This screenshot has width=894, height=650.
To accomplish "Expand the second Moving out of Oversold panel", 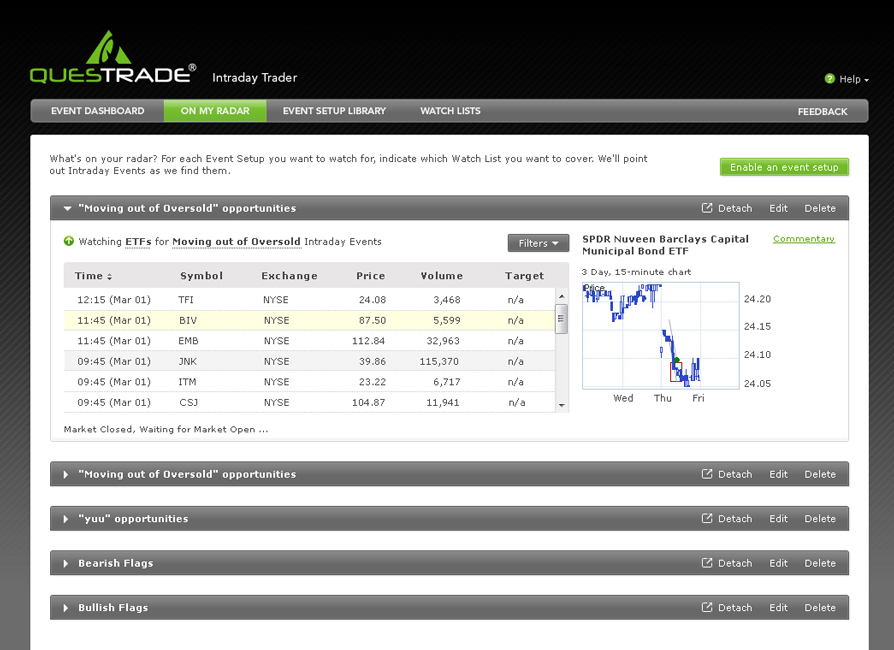I will 66,474.
